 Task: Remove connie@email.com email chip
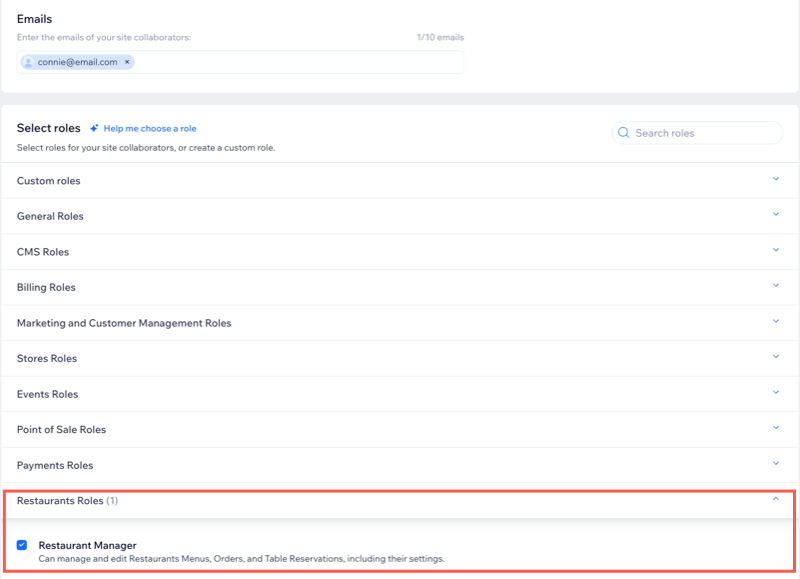(127, 62)
